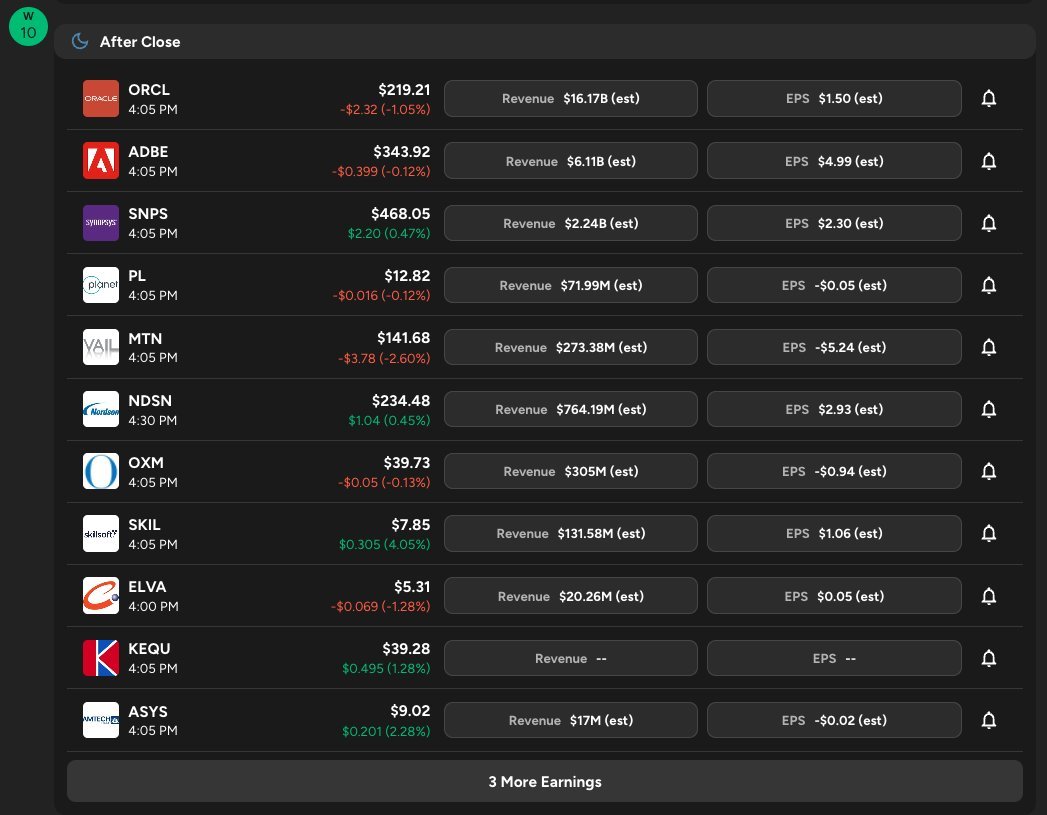Toggle the SNPS notification bell
The width and height of the screenshot is (1047, 815).
989,223
